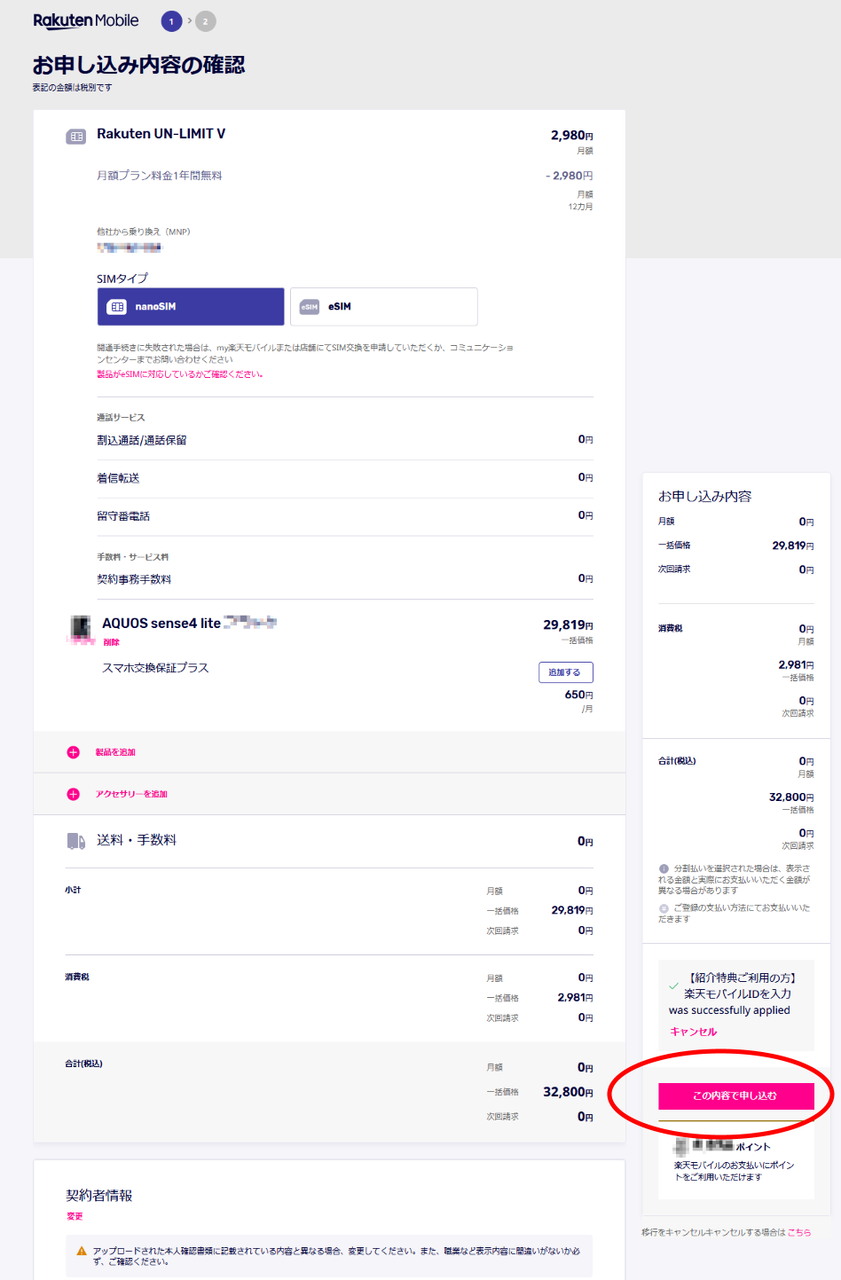This screenshot has height=1280, width=841.
Task: Select the nanoSIM type option
Action: tap(191, 307)
